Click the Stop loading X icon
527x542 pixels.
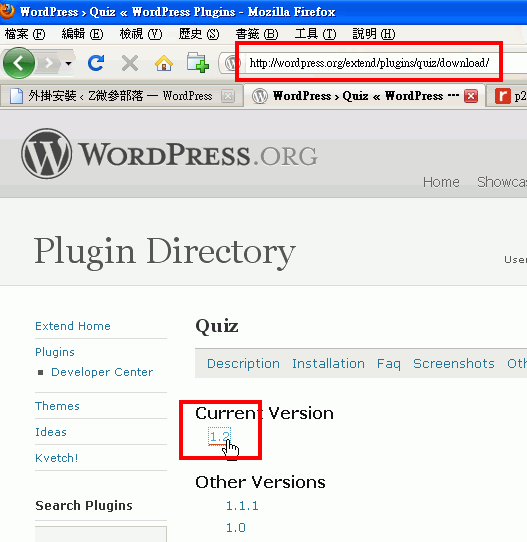pos(130,63)
